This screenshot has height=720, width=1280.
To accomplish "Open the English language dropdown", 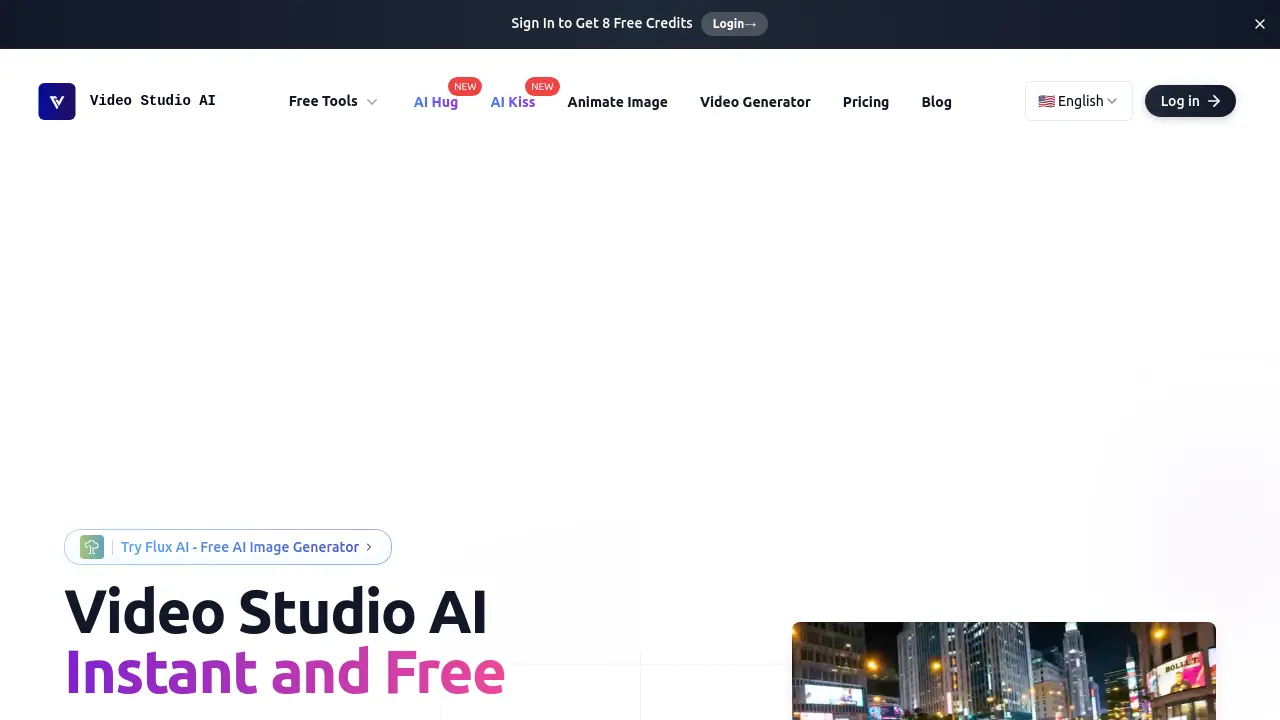I will point(1078,100).
